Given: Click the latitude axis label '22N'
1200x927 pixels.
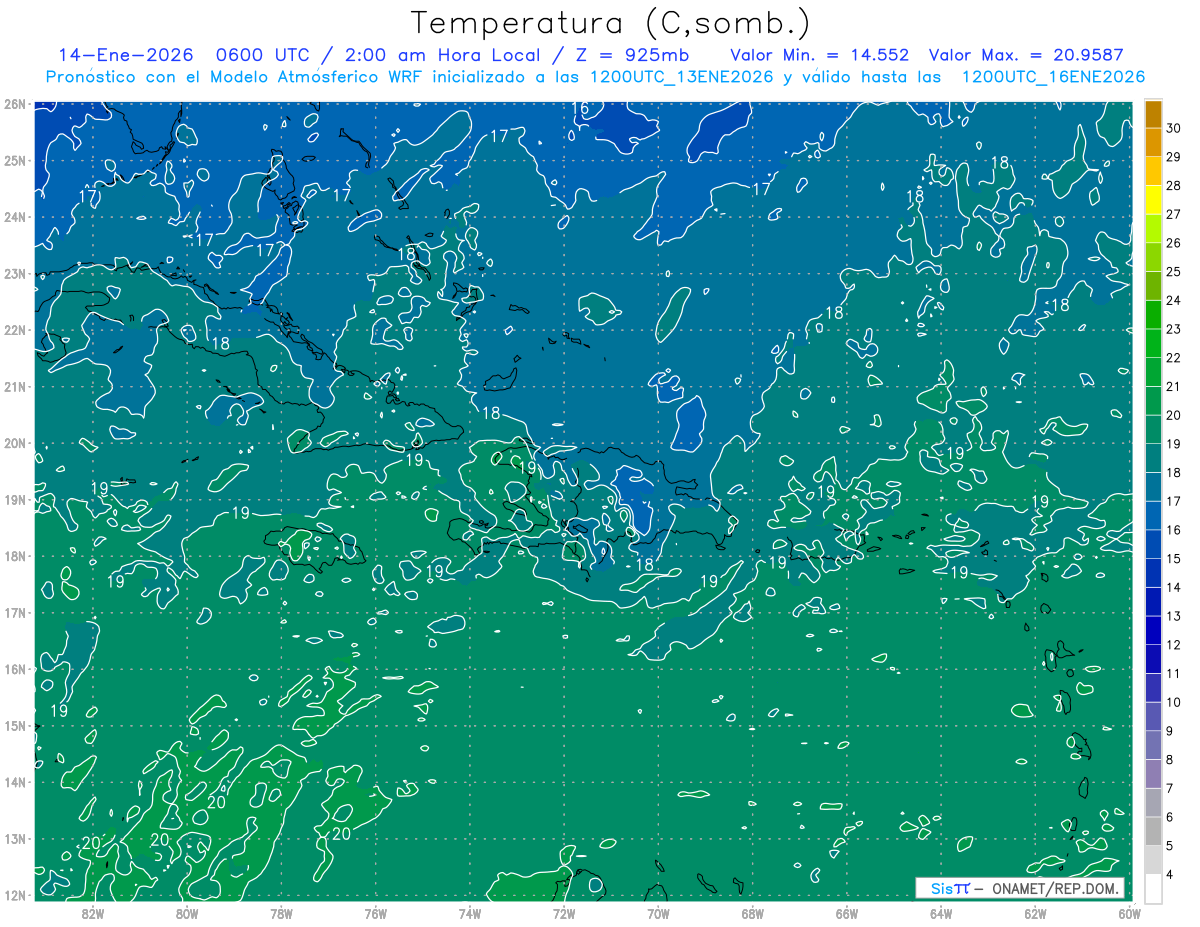Looking at the screenshot, I should (15, 330).
